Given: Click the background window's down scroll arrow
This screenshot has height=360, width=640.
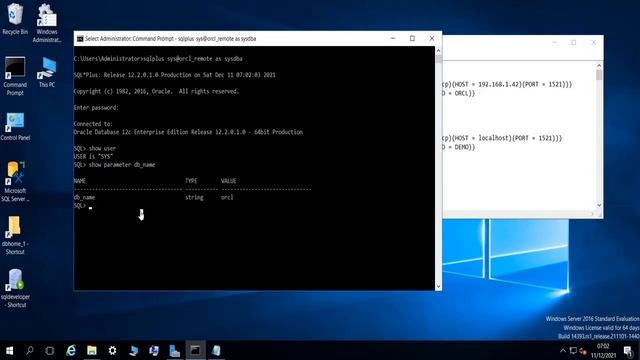Looking at the screenshot, I should tap(599, 205).
